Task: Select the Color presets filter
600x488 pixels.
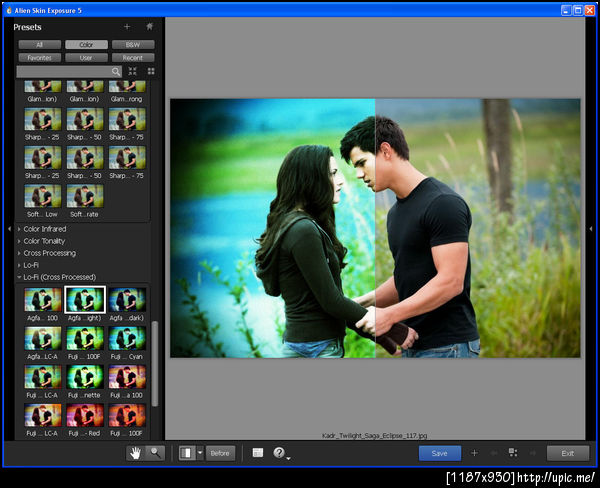Action: pos(86,45)
